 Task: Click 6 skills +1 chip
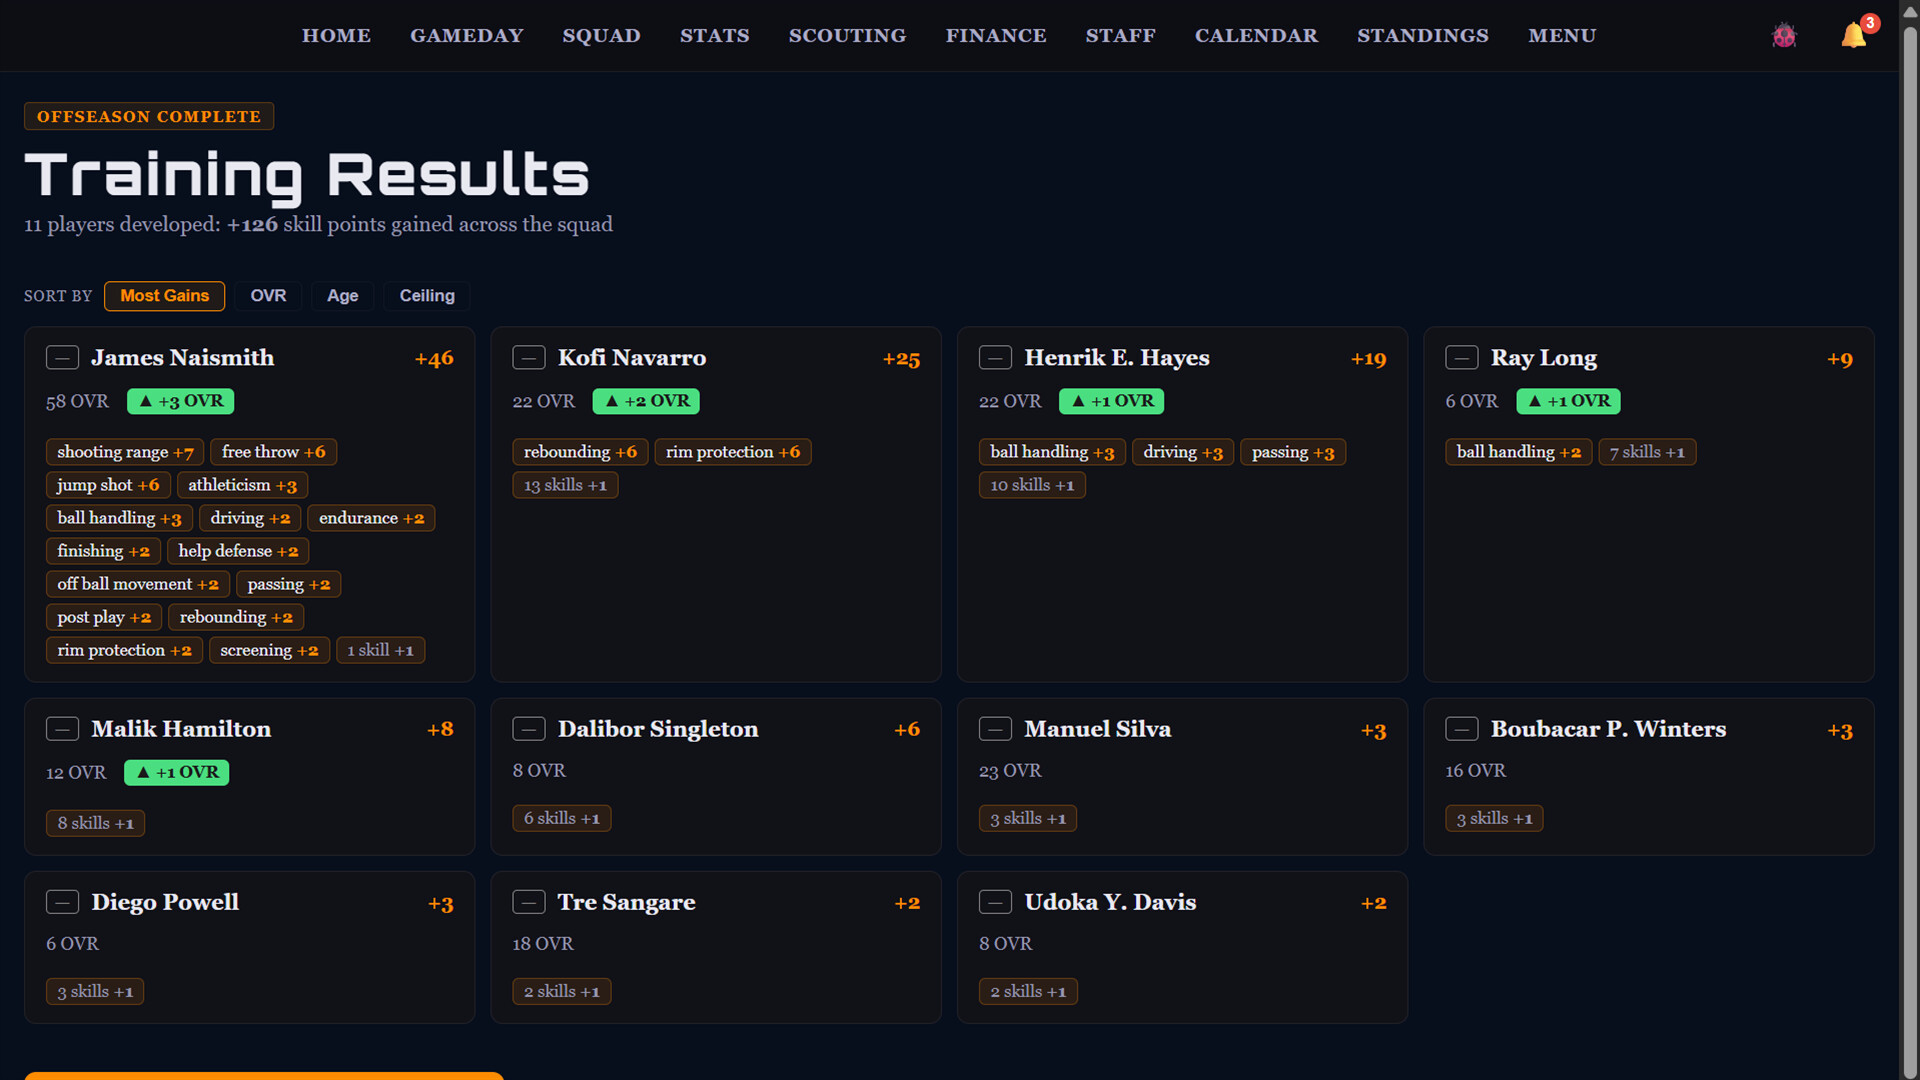[562, 818]
